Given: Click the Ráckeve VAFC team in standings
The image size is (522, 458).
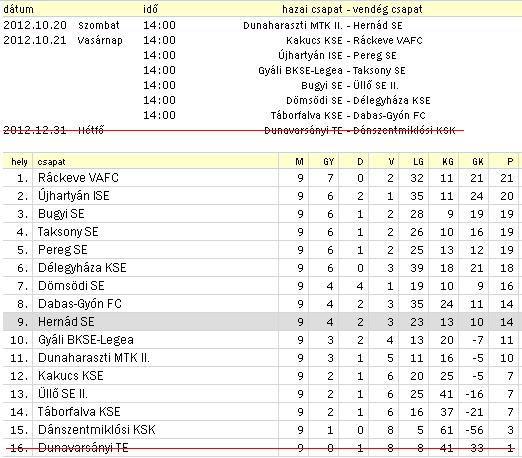Looking at the screenshot, I should click(x=78, y=178).
